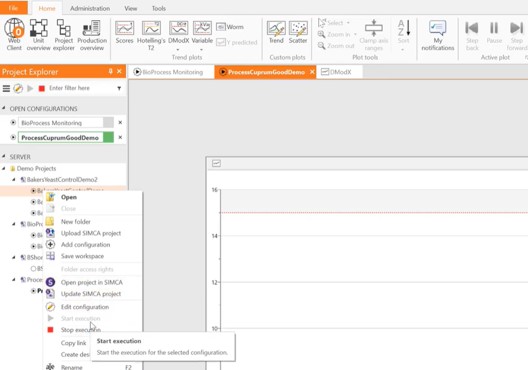Click the Project Explorer hamburger menu icon

coord(6,89)
